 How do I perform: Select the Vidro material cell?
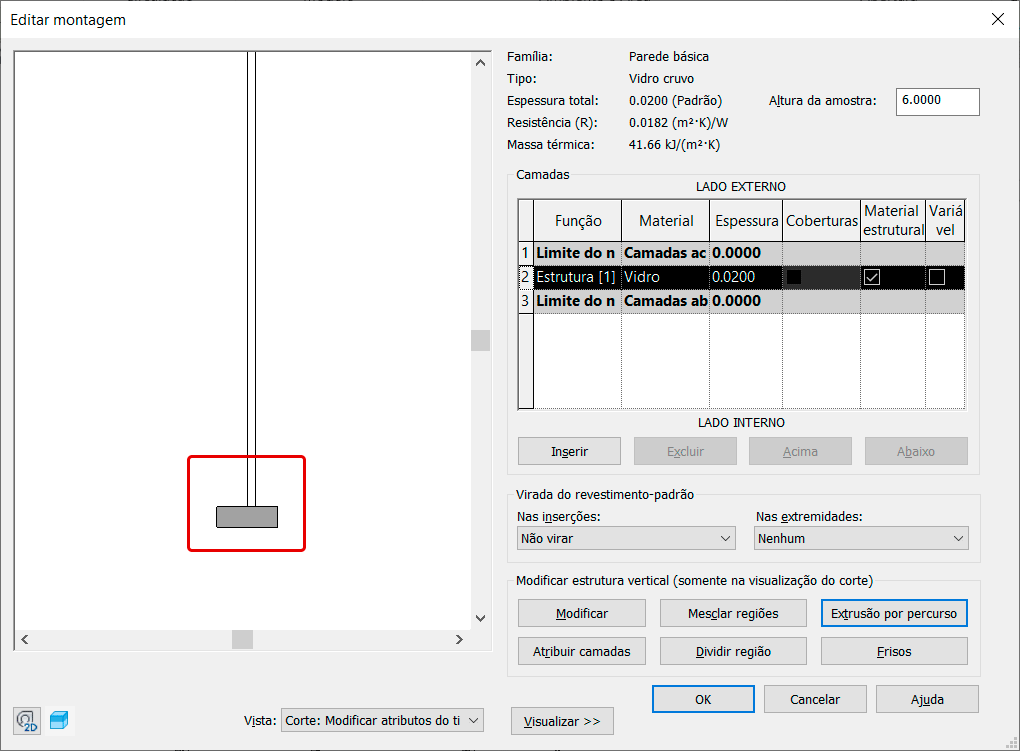click(665, 277)
